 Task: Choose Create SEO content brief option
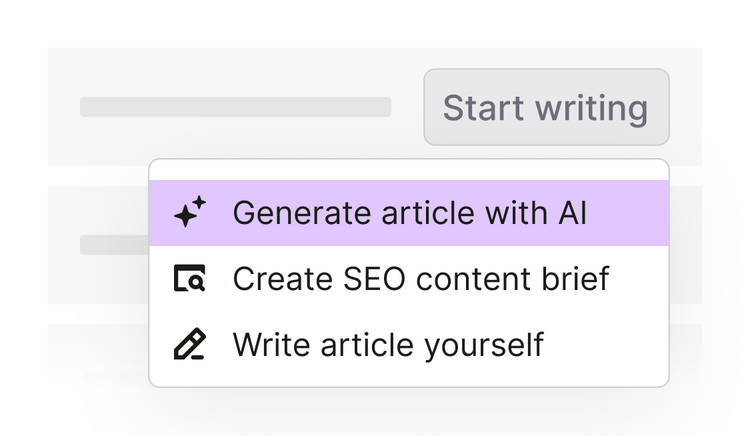[409, 278]
